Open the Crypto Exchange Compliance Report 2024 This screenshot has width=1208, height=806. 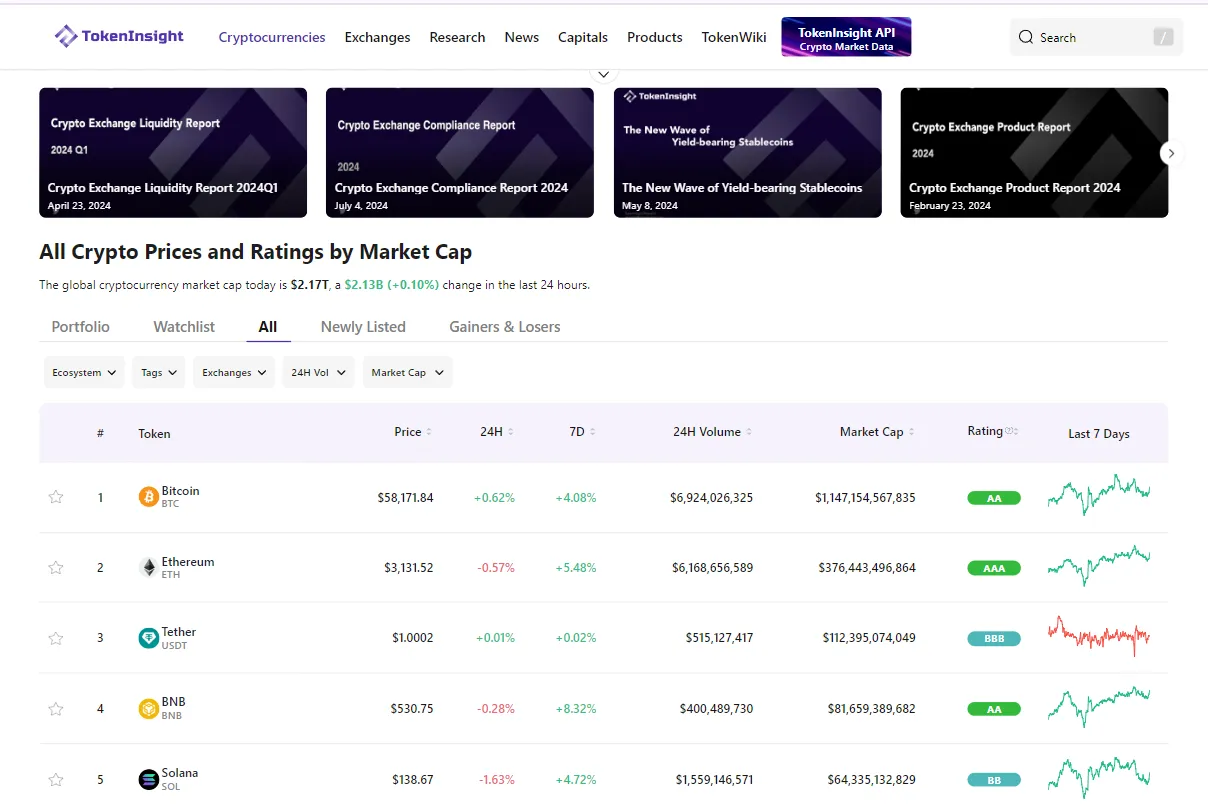[x=459, y=153]
